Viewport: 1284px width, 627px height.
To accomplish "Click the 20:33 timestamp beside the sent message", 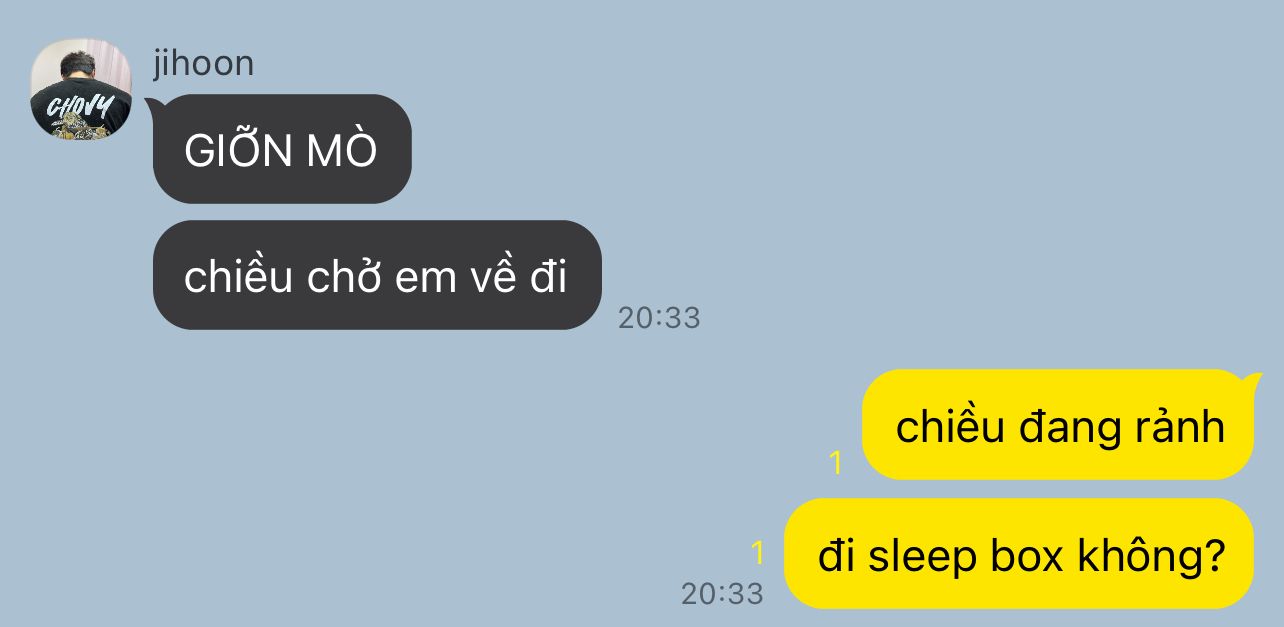I will pyautogui.click(x=722, y=593).
